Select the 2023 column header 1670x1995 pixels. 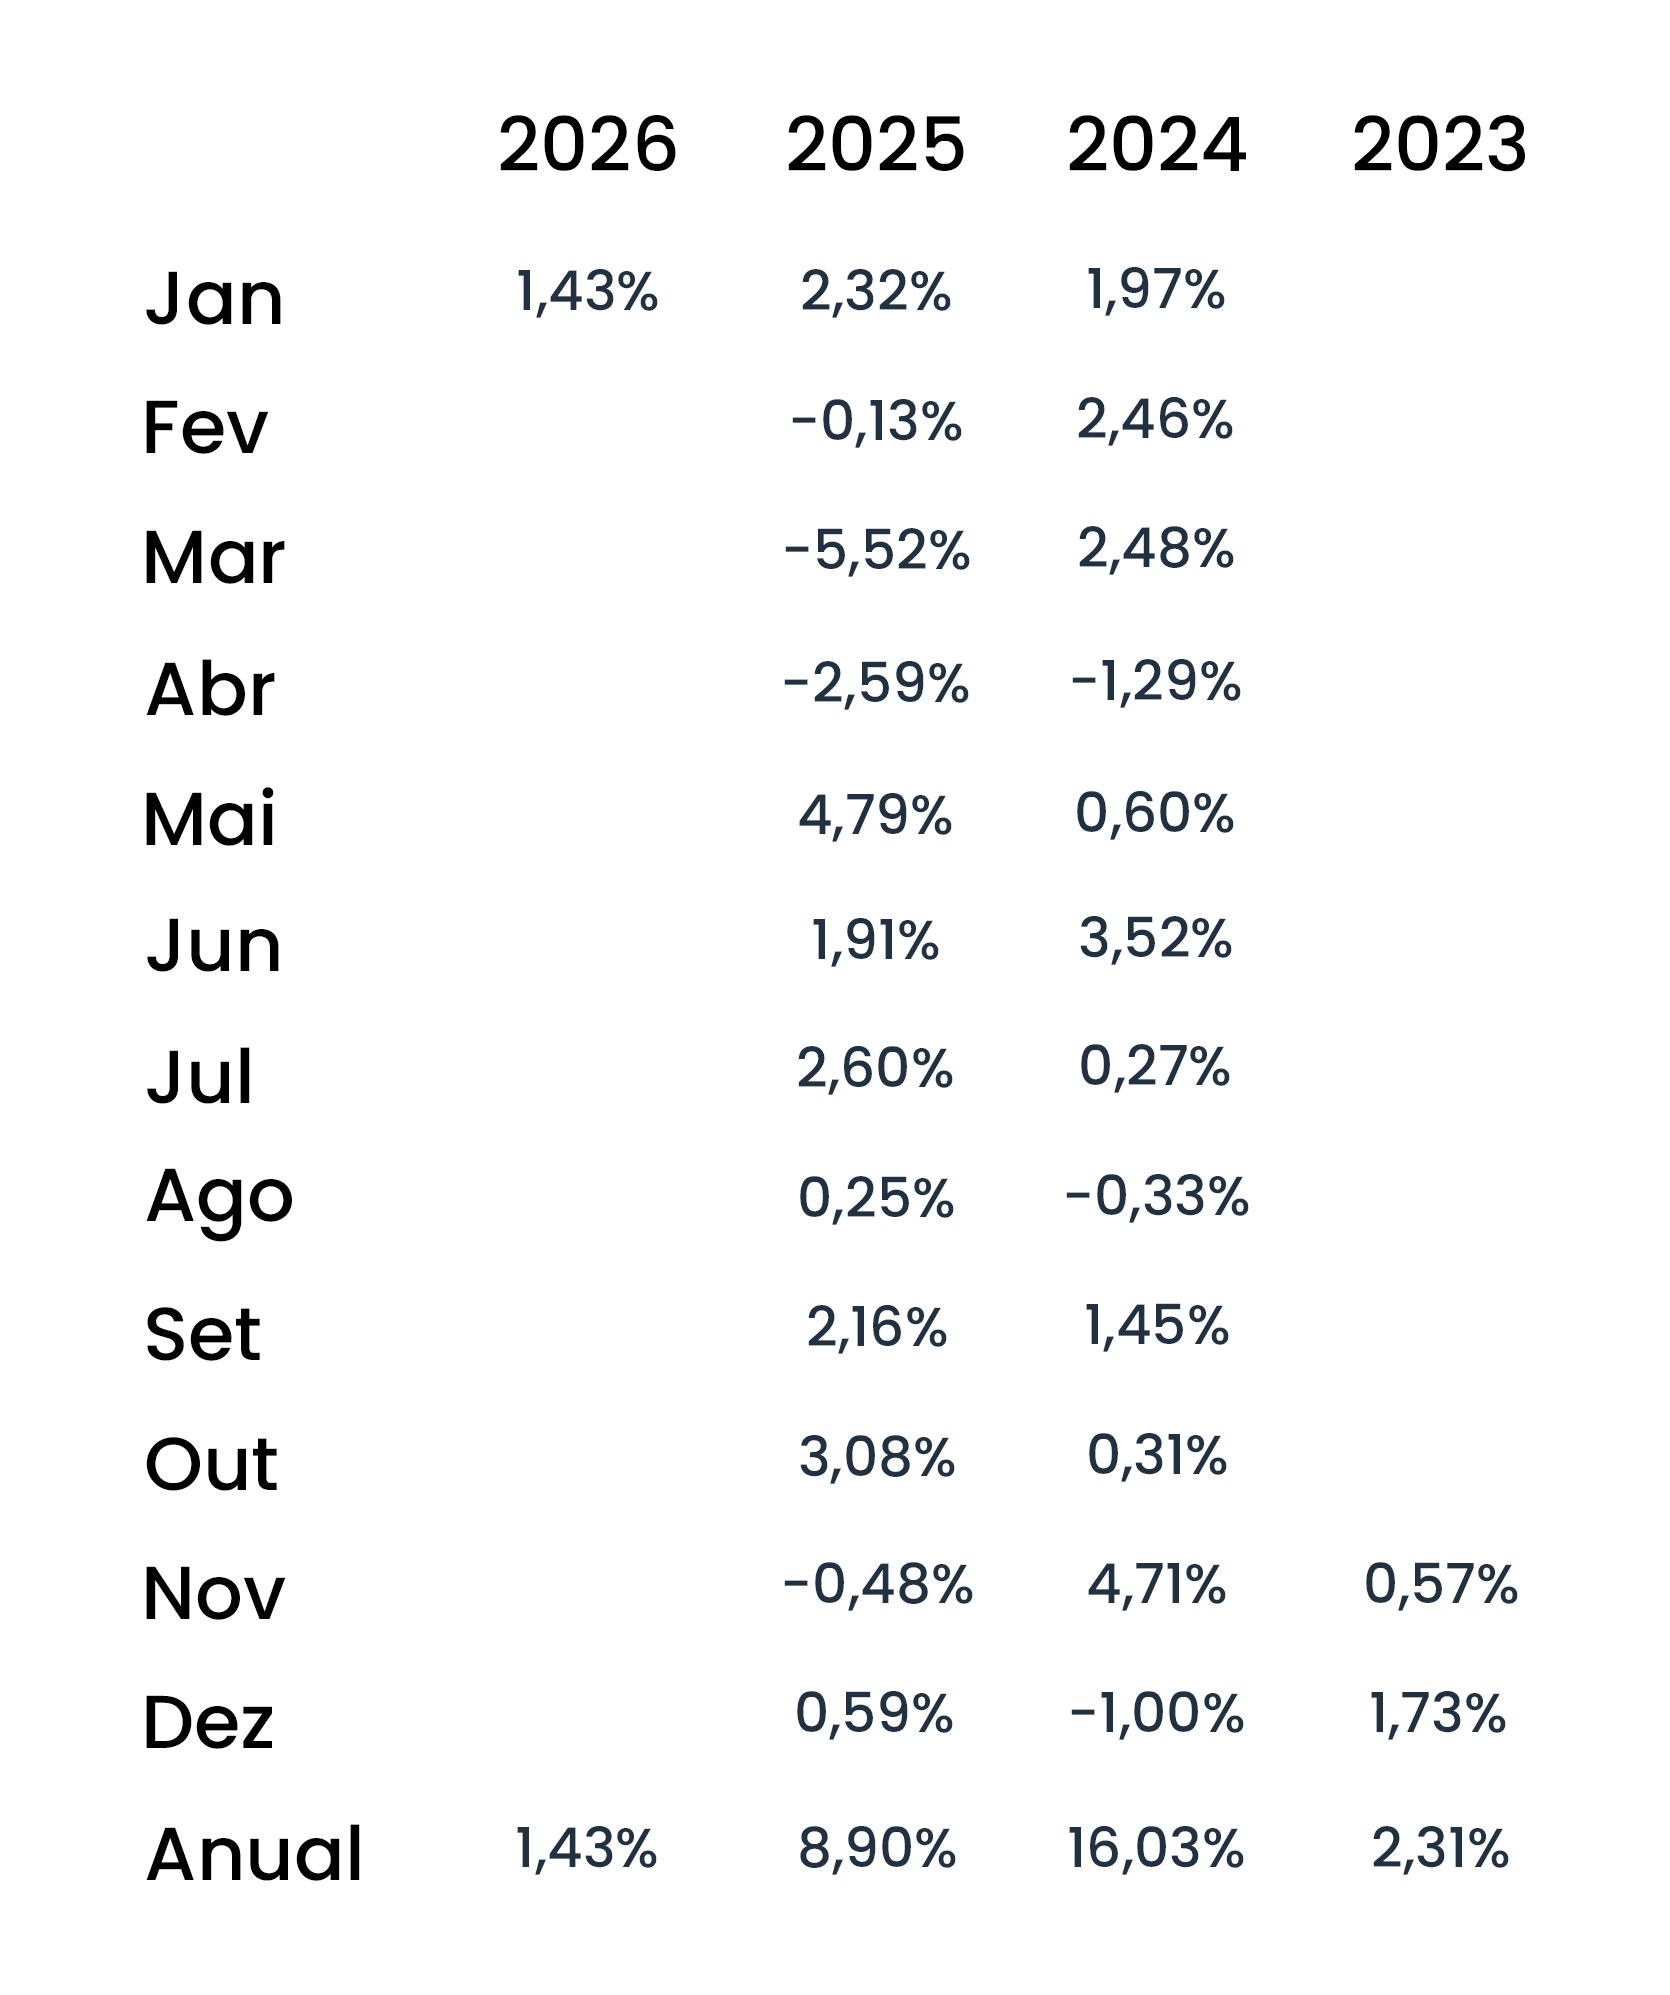click(x=1439, y=145)
